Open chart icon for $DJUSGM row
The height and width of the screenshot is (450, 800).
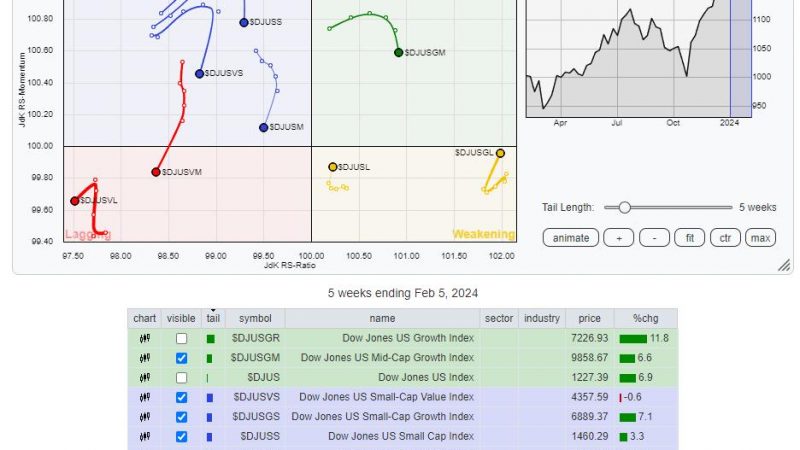[x=145, y=358]
